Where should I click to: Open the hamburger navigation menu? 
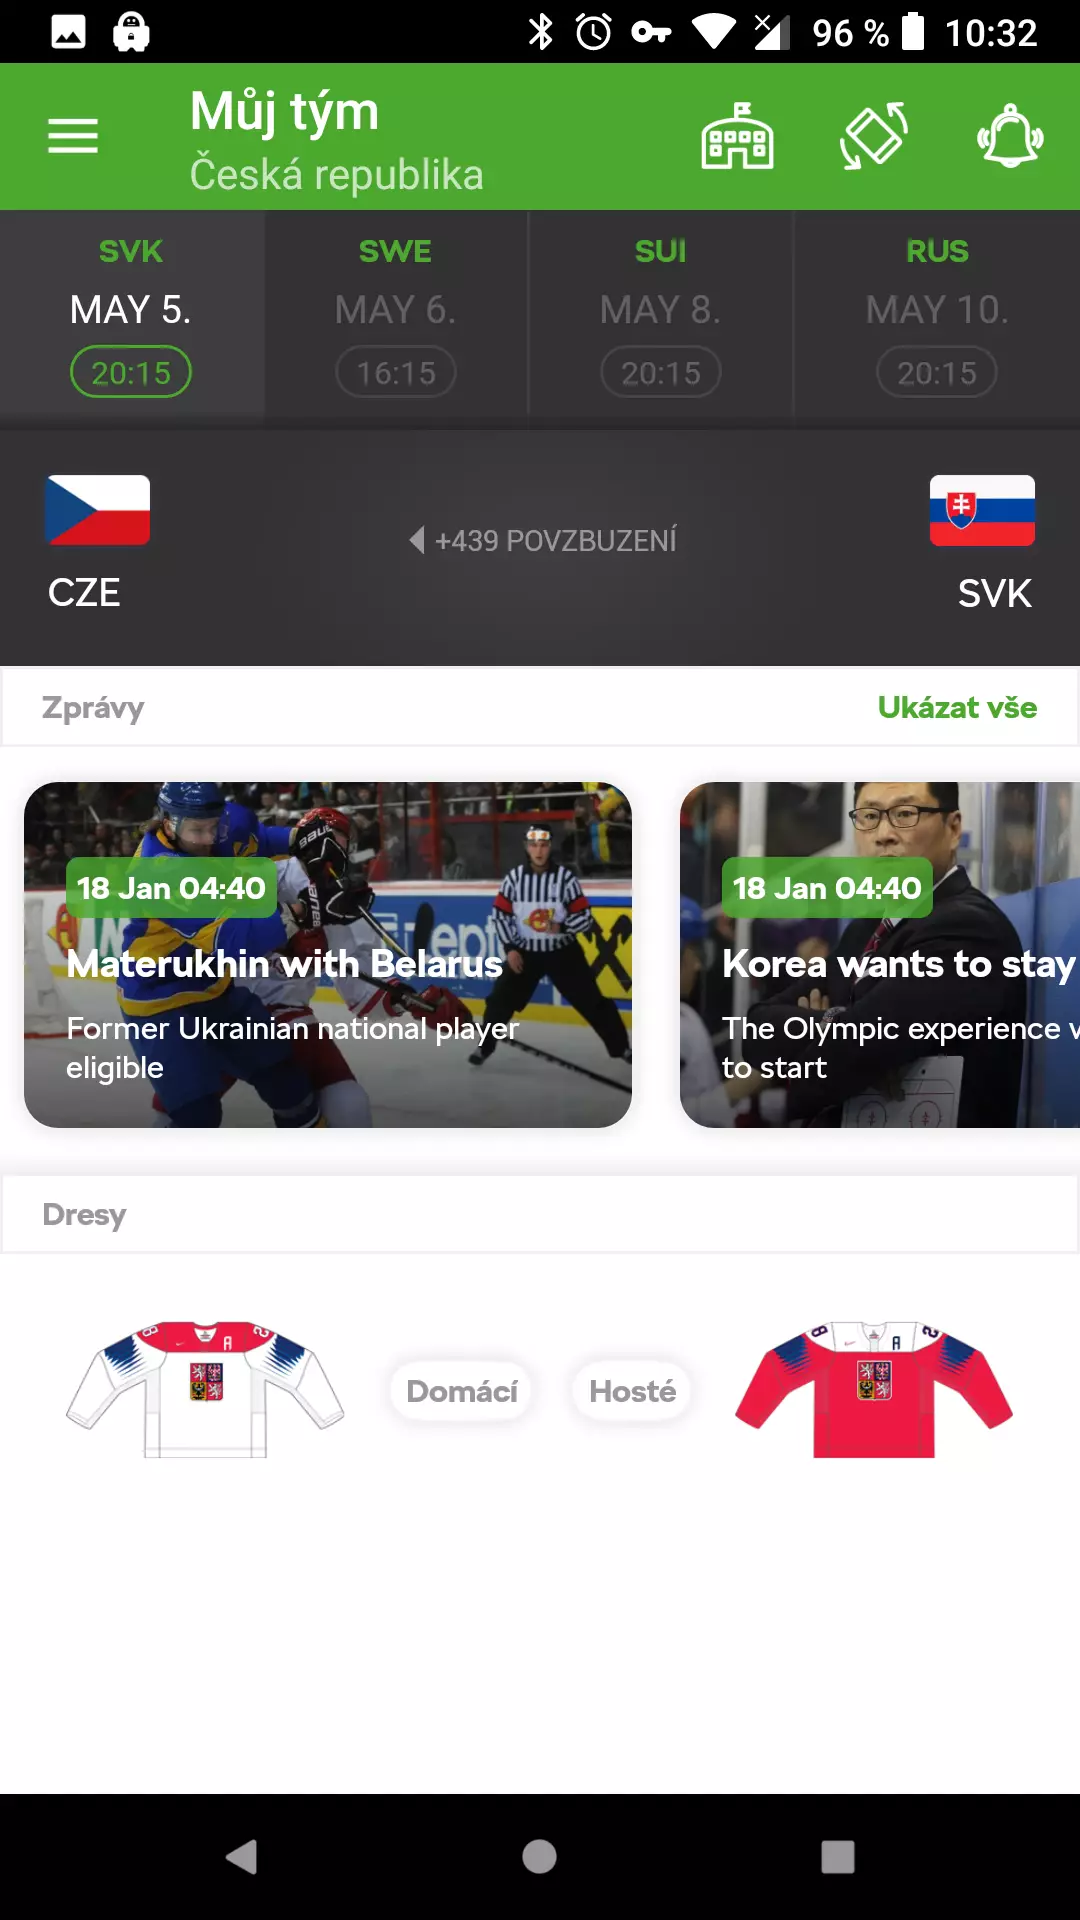pos(73,136)
